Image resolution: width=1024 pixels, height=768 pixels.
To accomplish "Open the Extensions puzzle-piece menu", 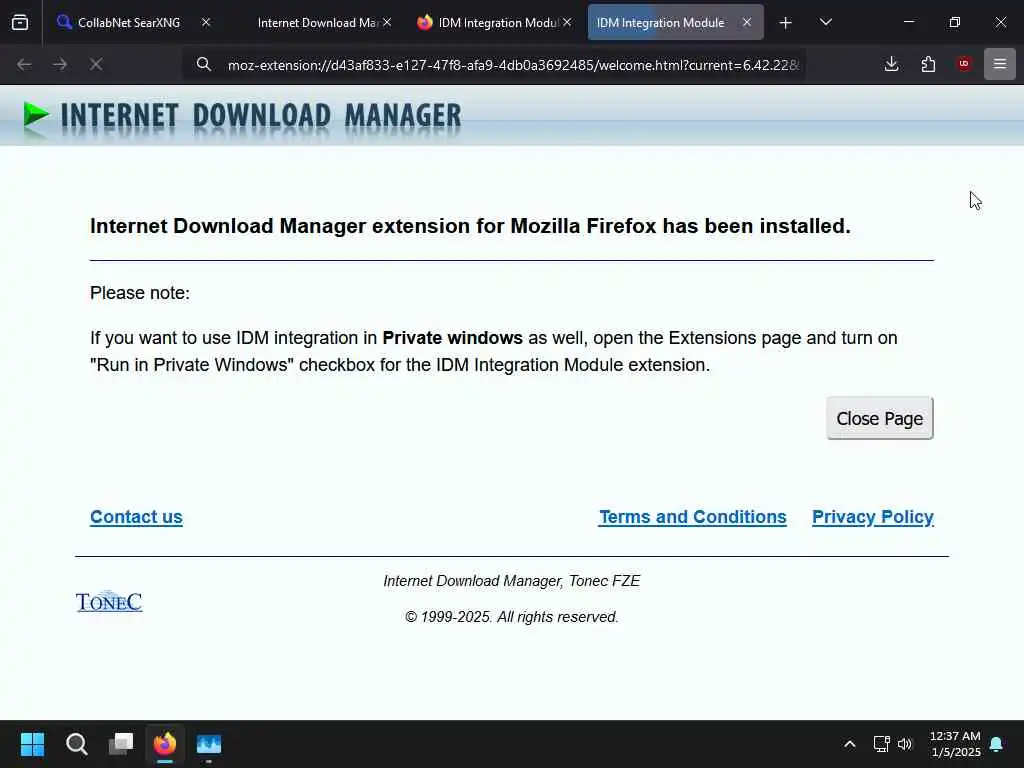I will pos(928,64).
